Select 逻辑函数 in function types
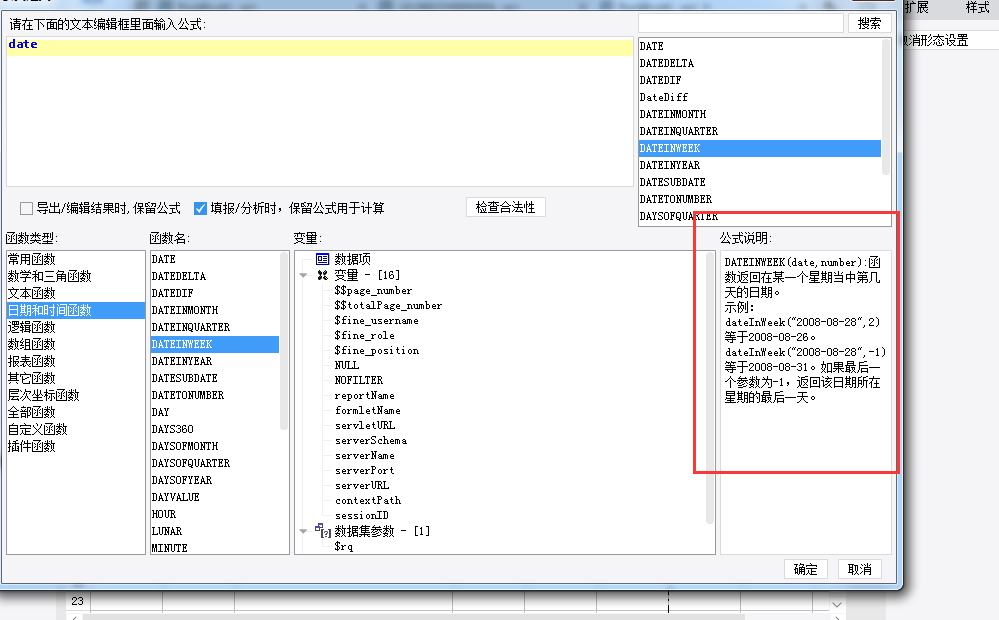 32,327
